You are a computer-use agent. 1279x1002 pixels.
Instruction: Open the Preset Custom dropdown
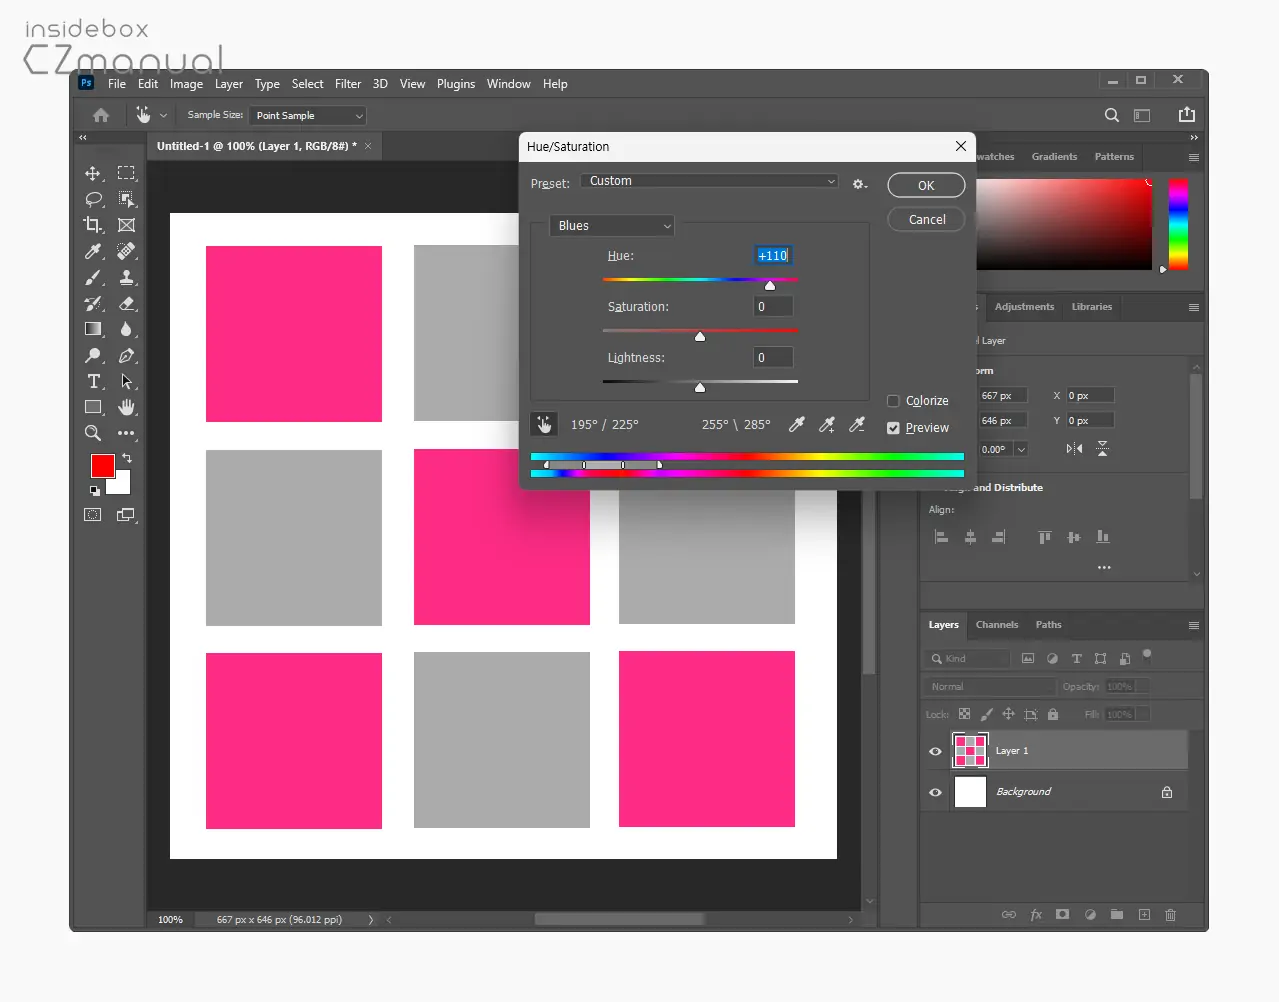(709, 181)
